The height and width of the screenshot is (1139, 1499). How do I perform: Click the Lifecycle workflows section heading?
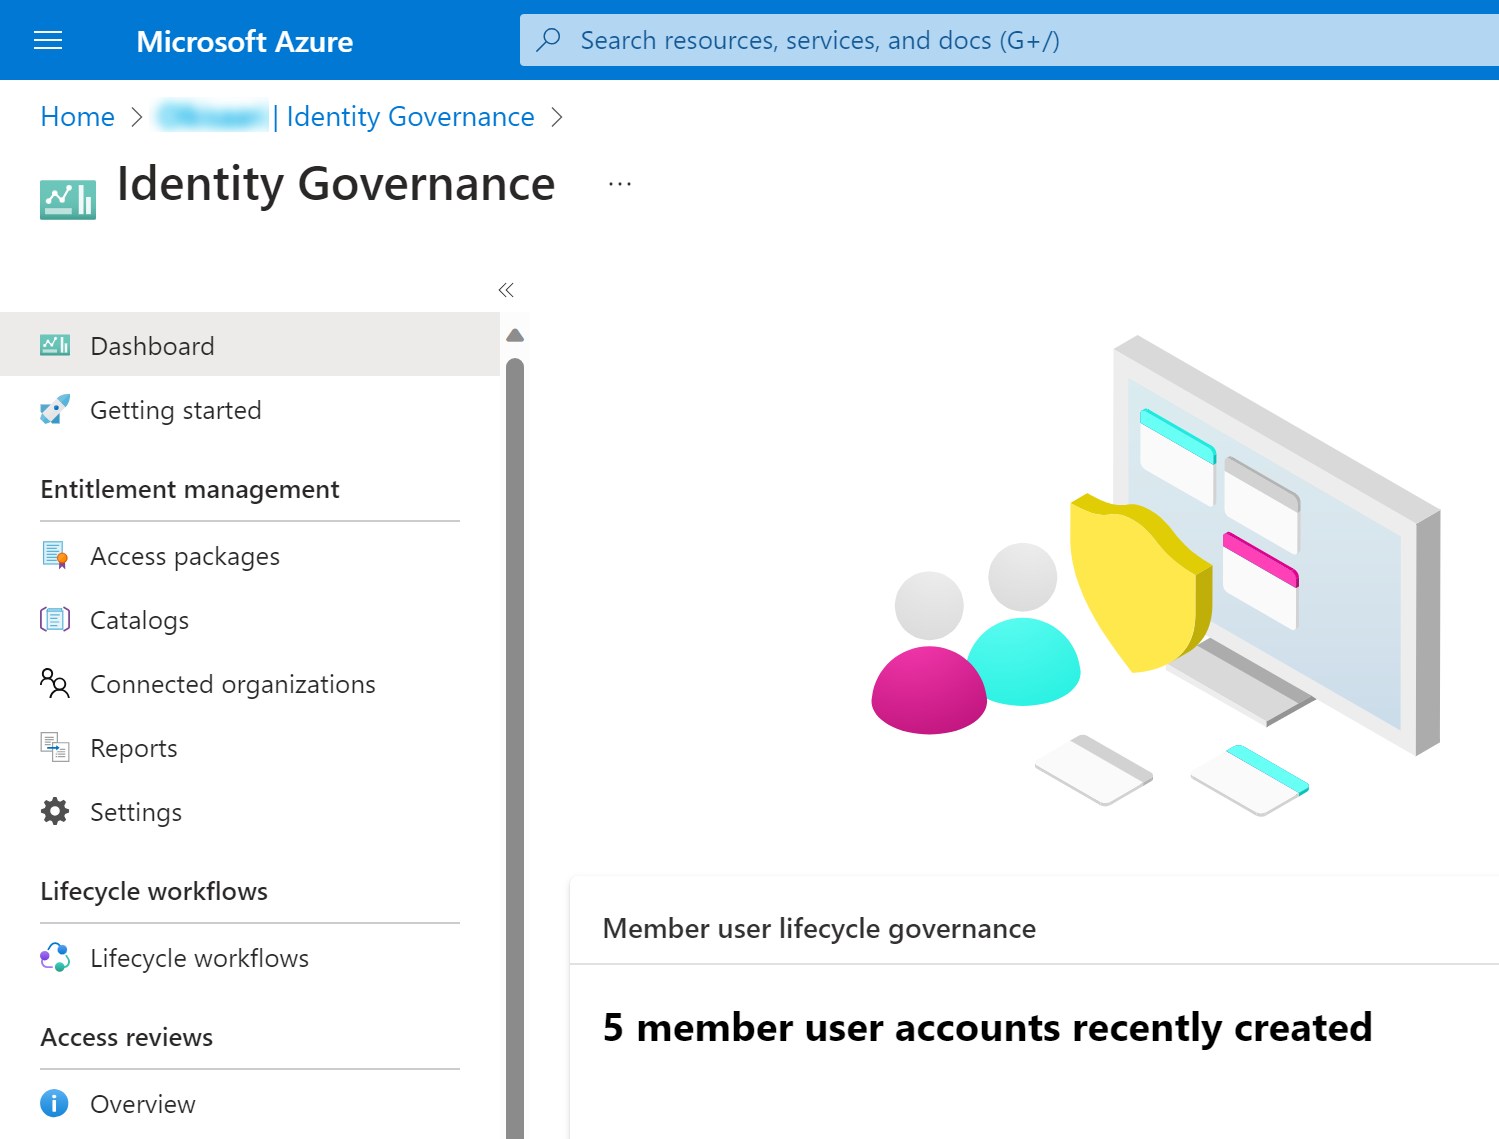tap(154, 891)
